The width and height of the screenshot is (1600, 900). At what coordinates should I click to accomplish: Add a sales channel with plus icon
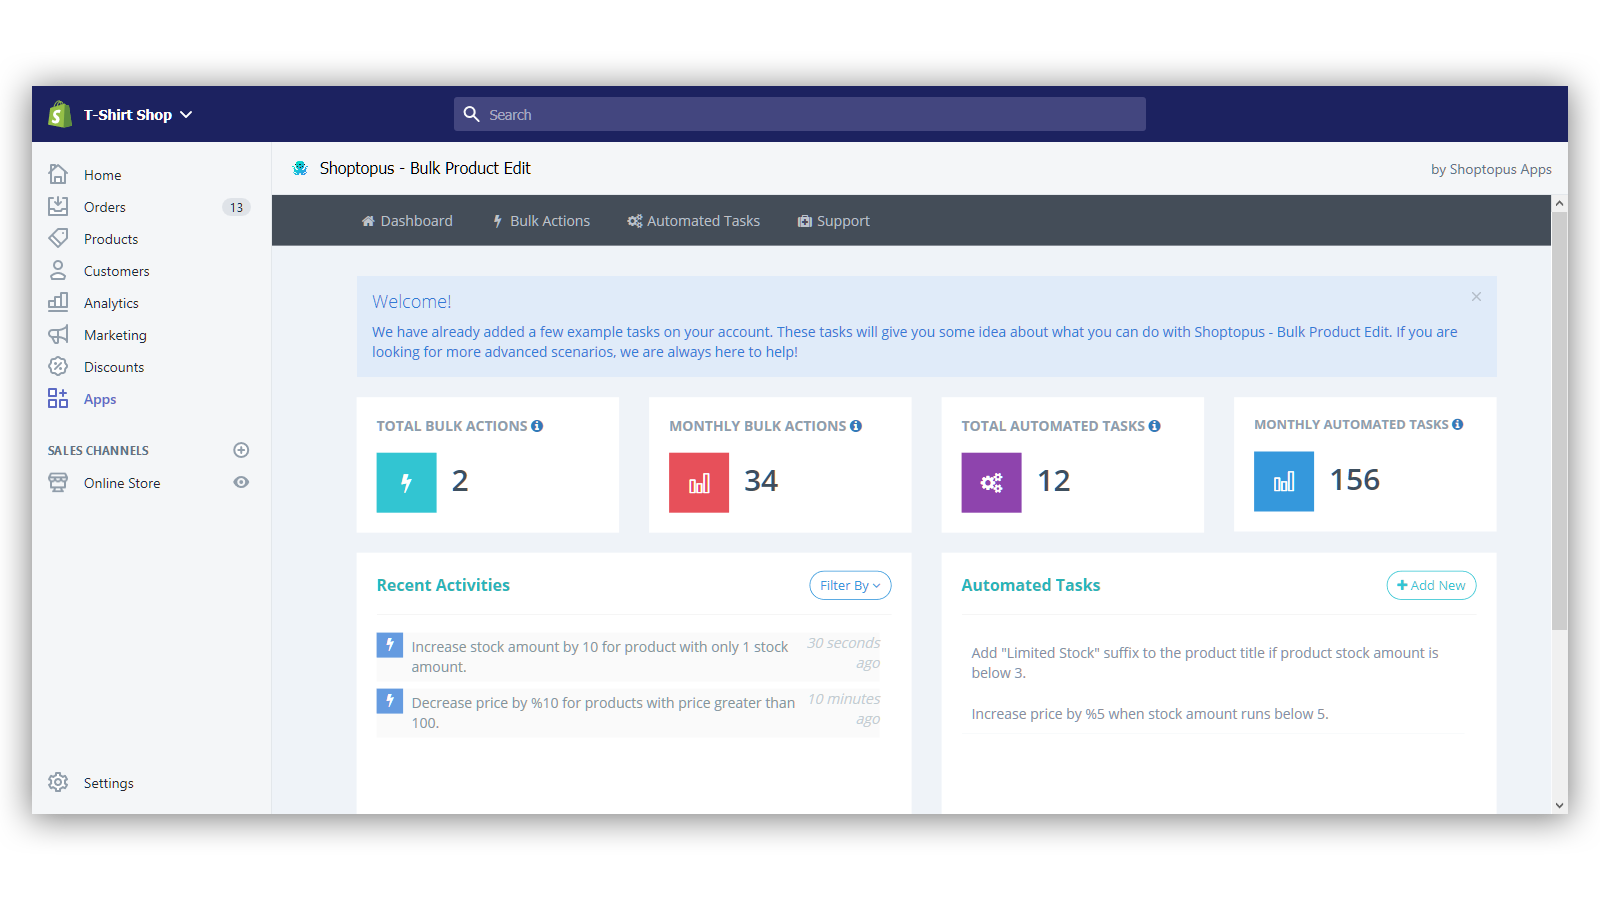tap(241, 450)
